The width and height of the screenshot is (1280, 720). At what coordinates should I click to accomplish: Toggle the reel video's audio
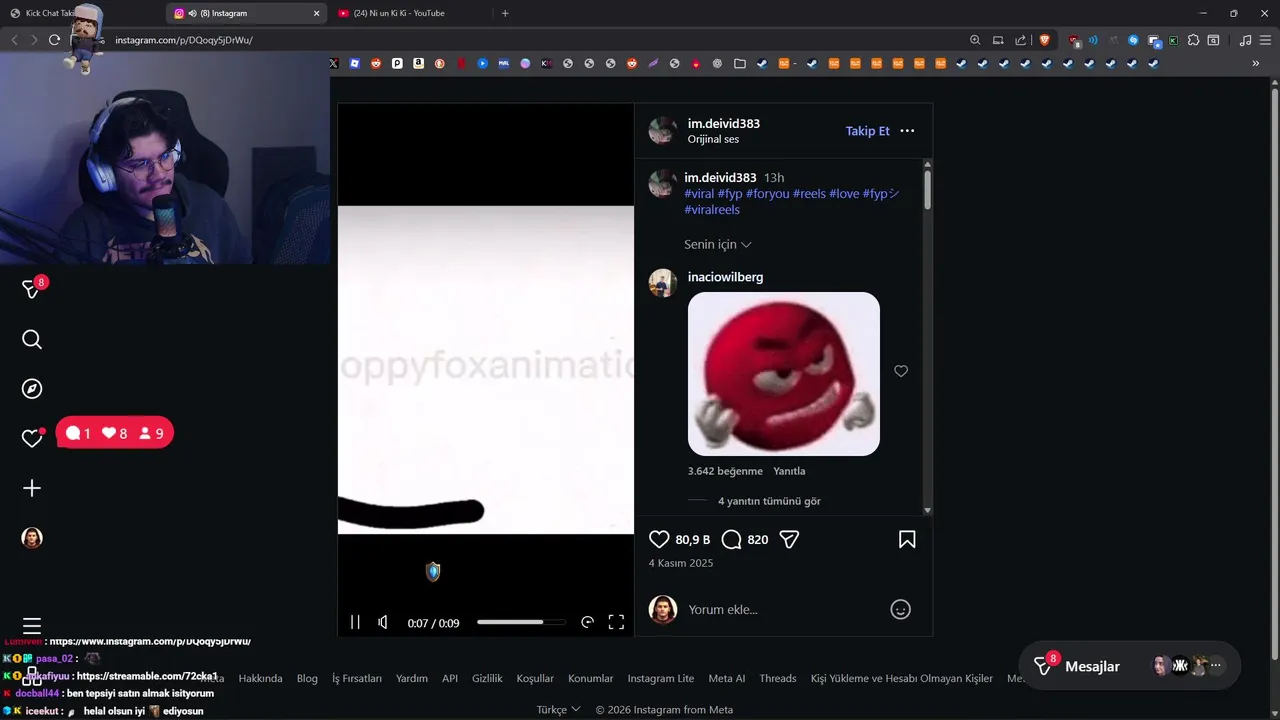(383, 622)
